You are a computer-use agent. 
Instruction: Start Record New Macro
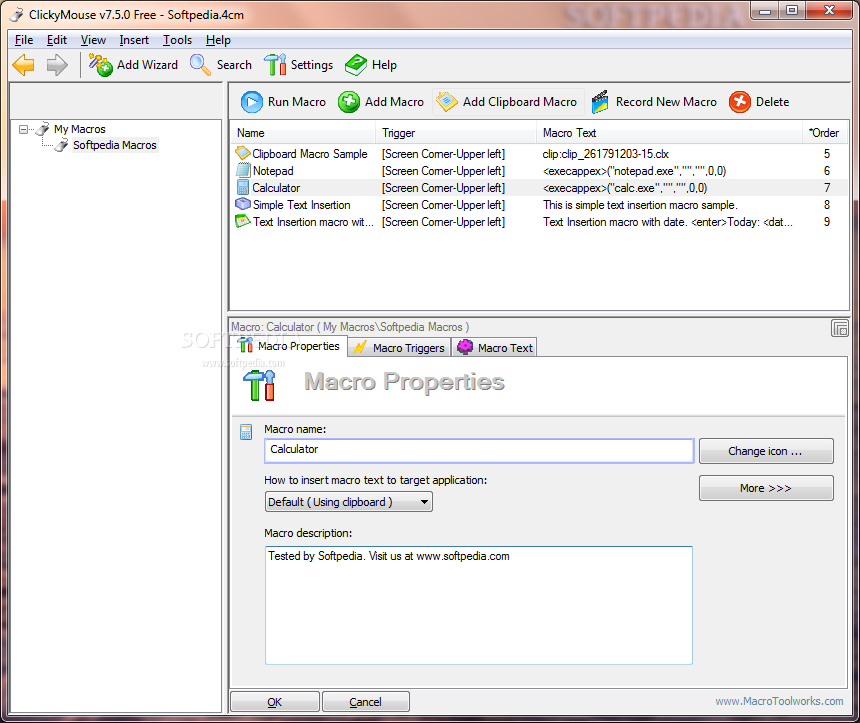click(654, 102)
